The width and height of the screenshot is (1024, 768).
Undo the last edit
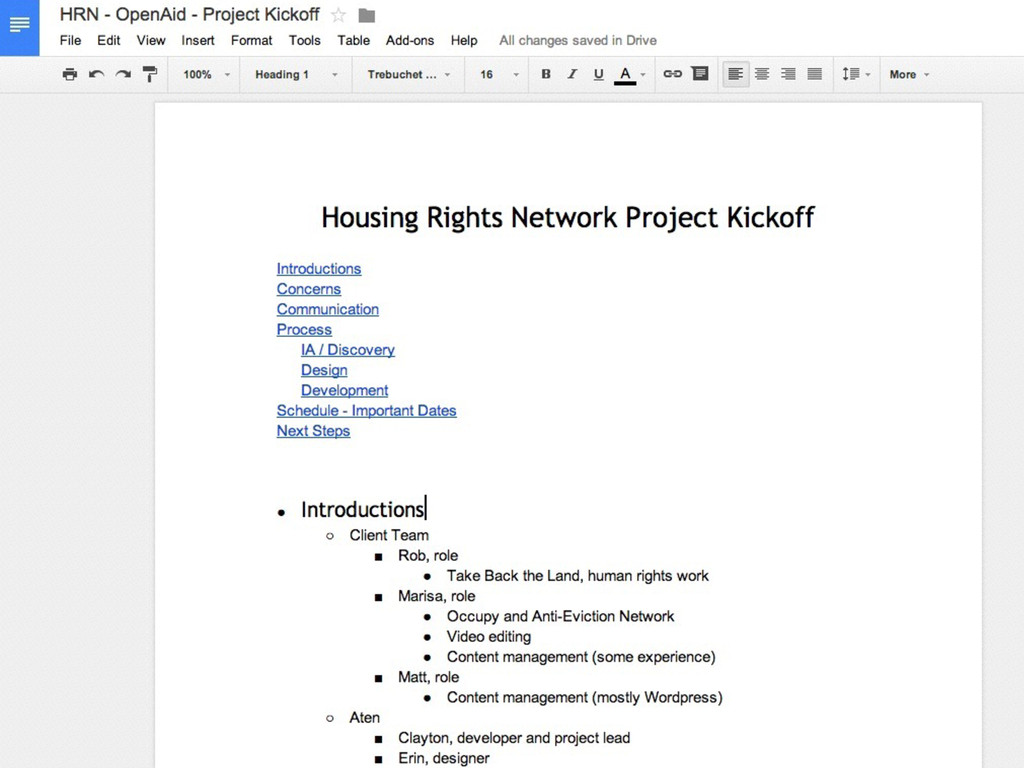coord(96,74)
